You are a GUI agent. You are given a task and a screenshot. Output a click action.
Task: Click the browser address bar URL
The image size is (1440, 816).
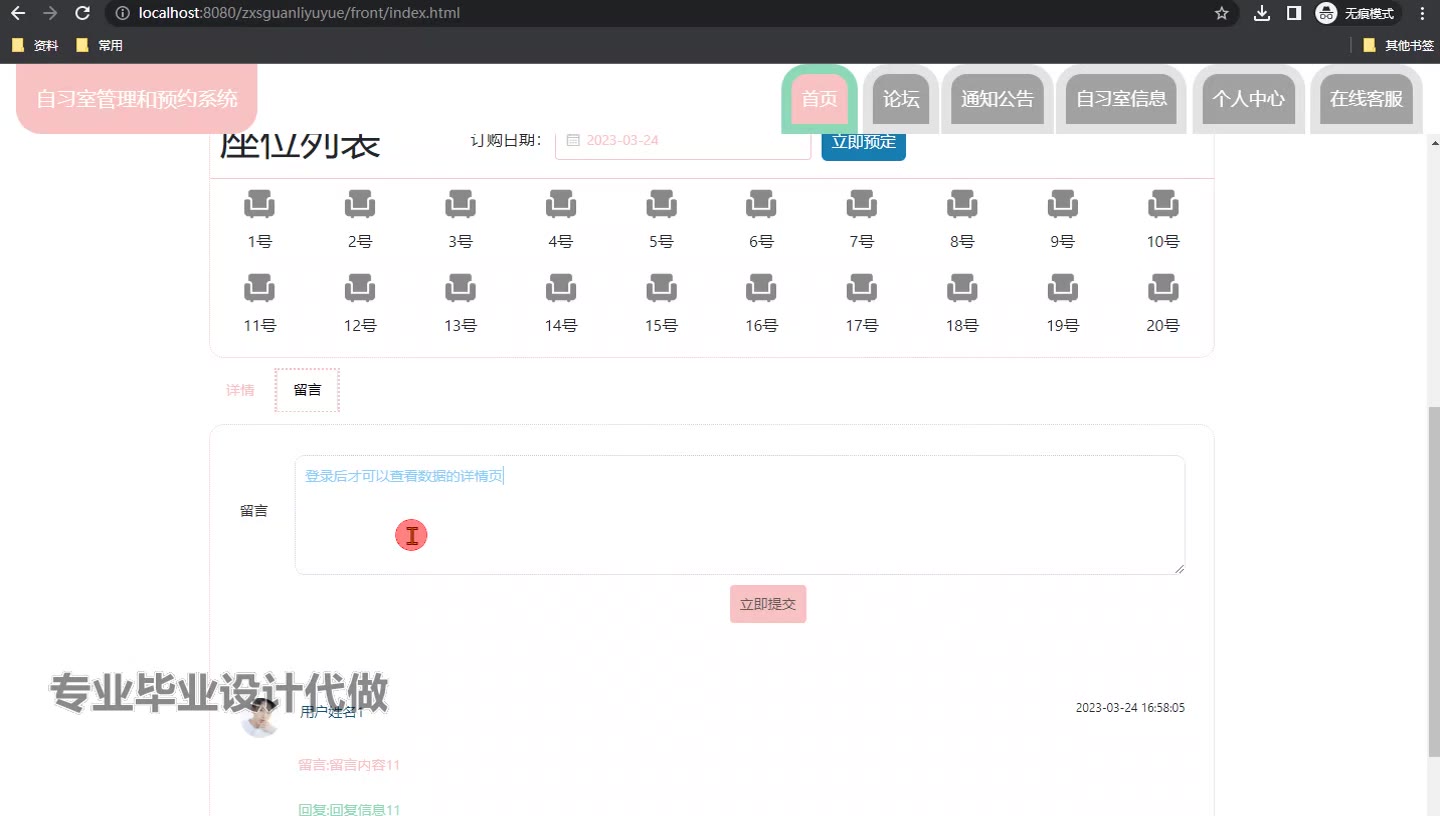point(300,14)
